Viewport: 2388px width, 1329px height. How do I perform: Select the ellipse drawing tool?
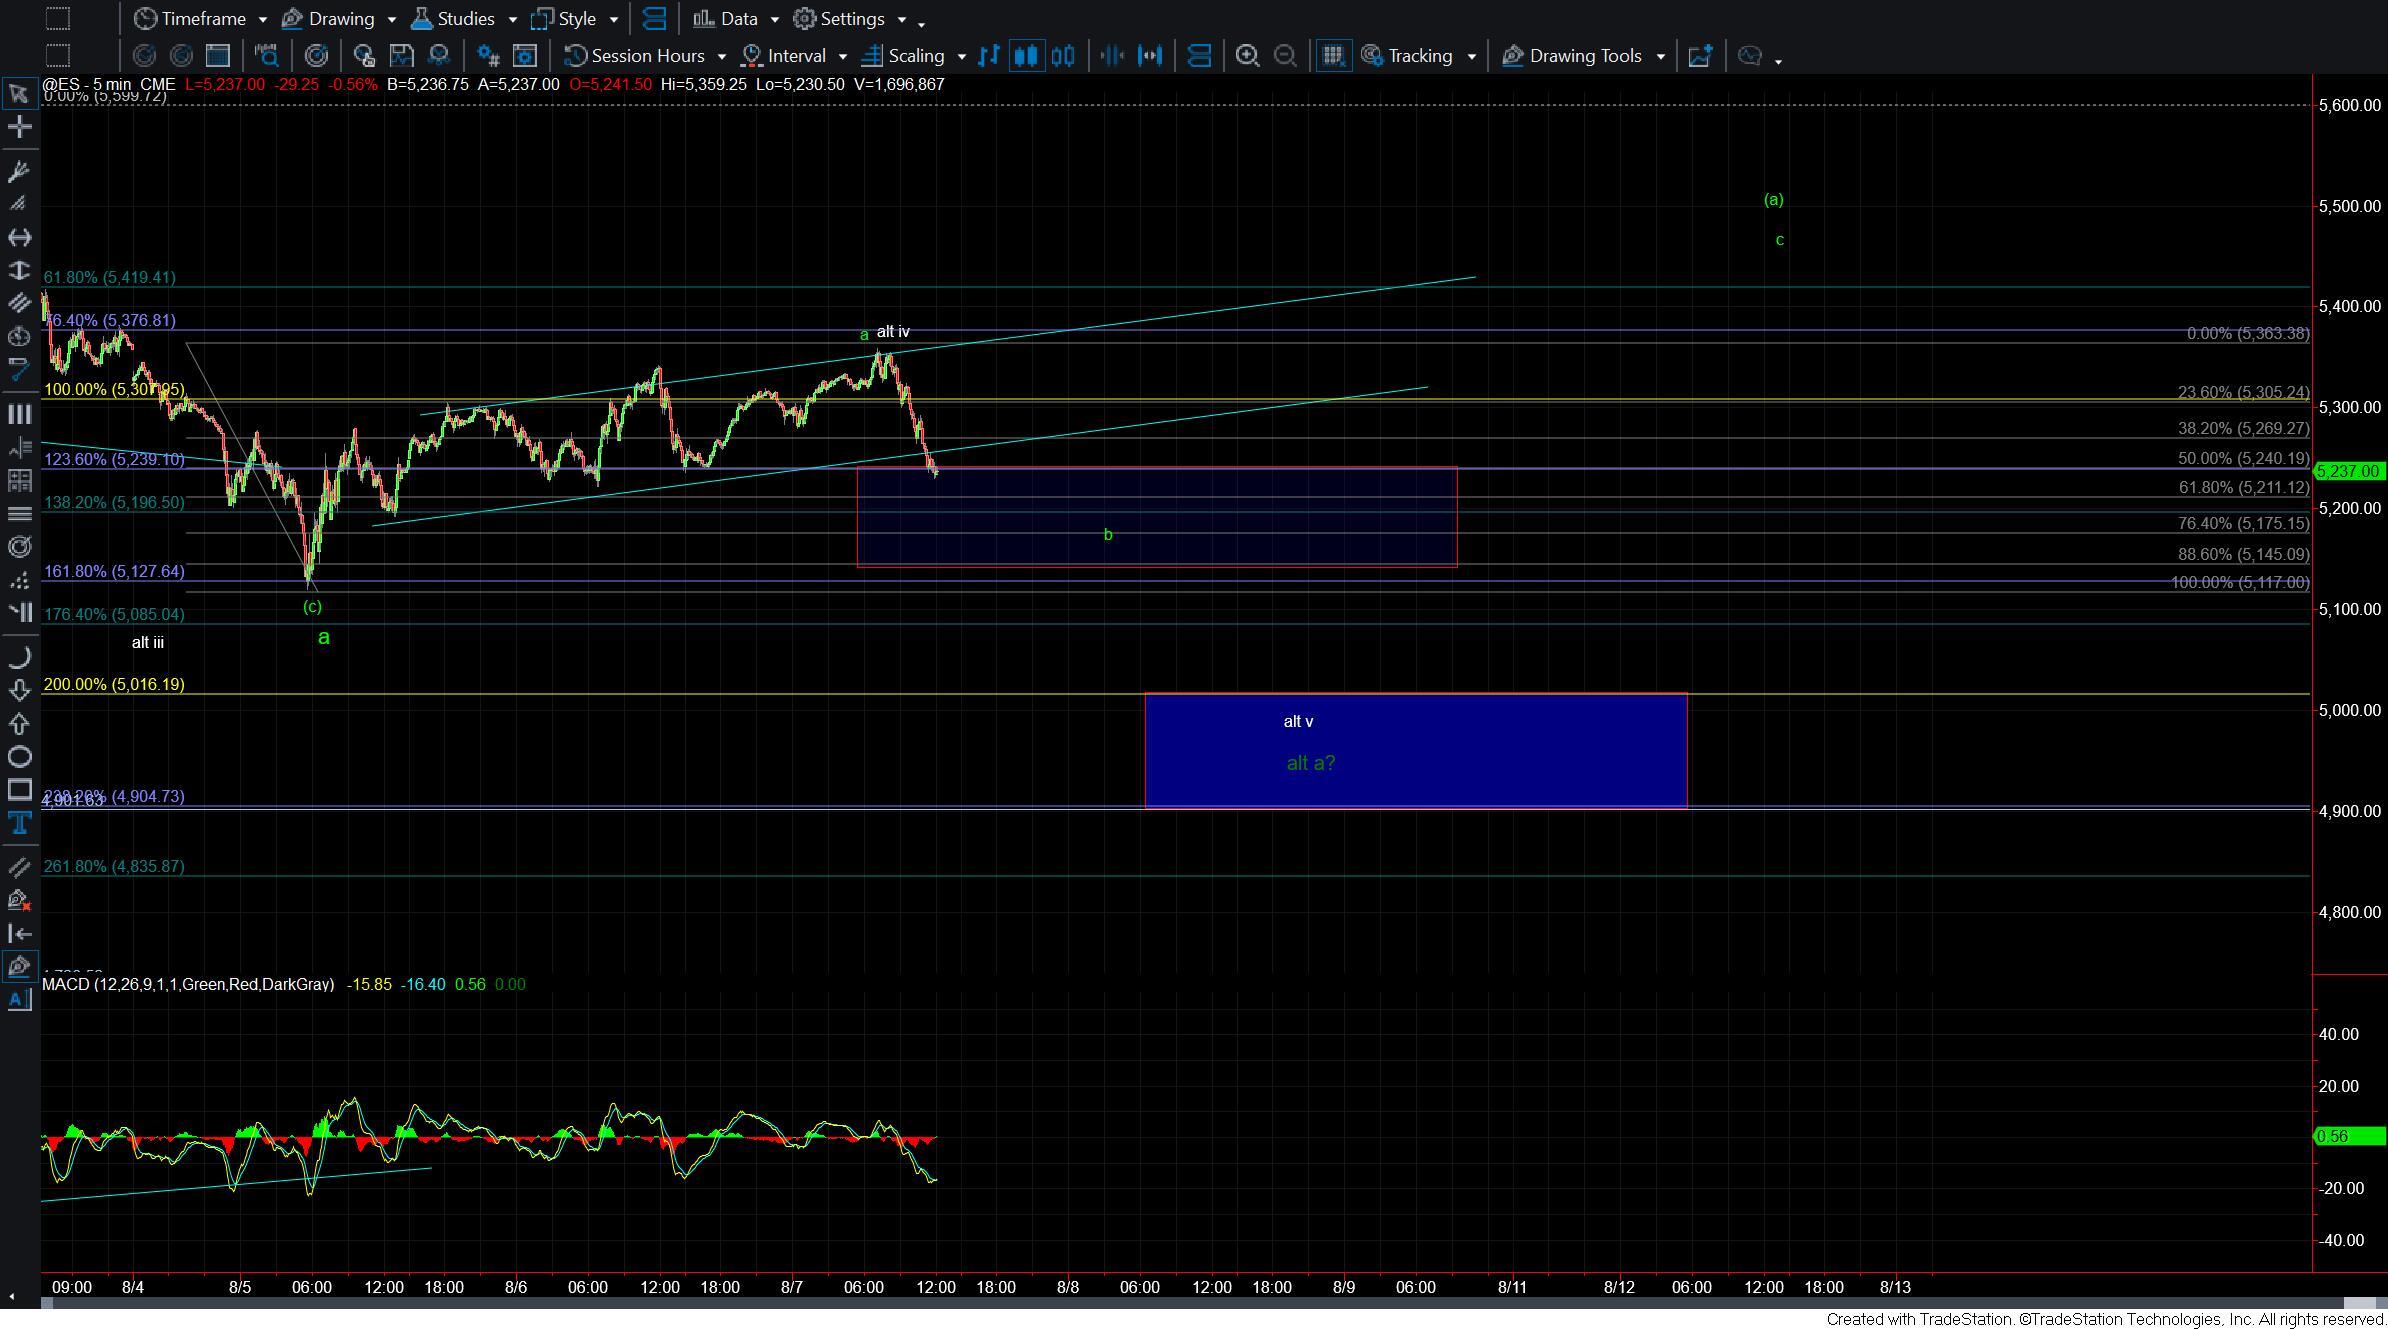point(18,757)
